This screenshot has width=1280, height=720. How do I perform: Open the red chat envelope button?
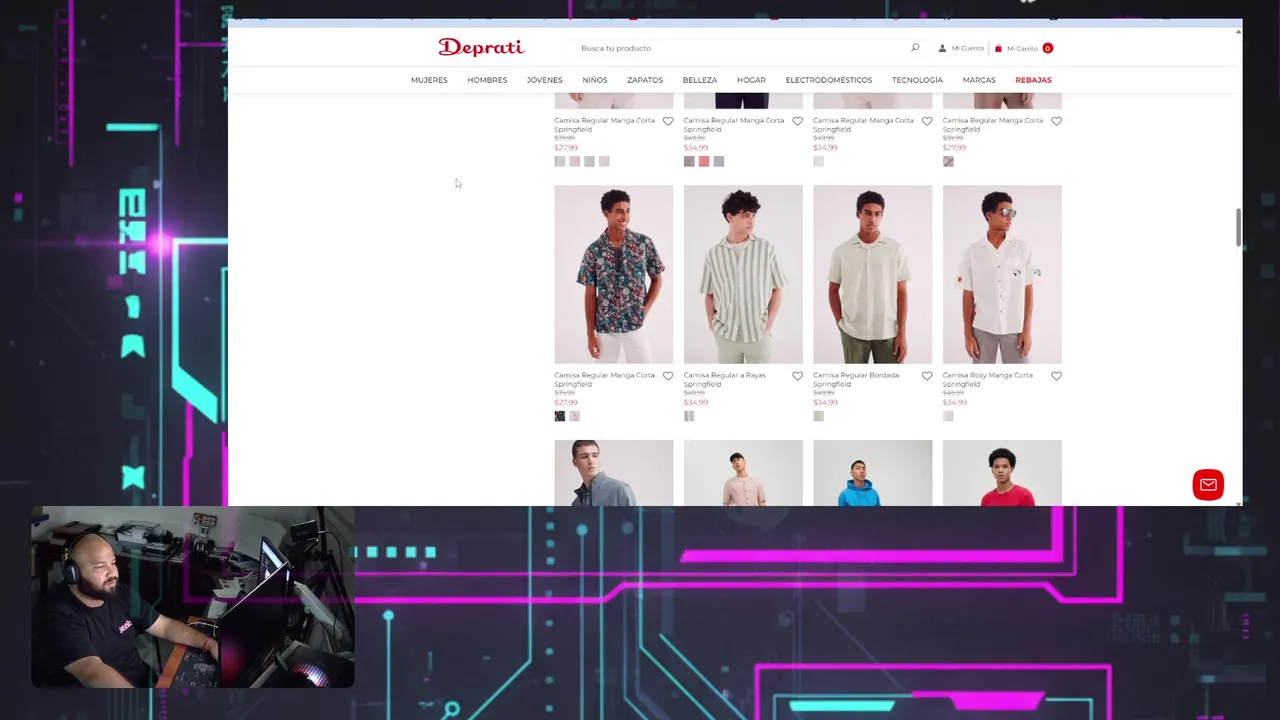pos(1208,485)
